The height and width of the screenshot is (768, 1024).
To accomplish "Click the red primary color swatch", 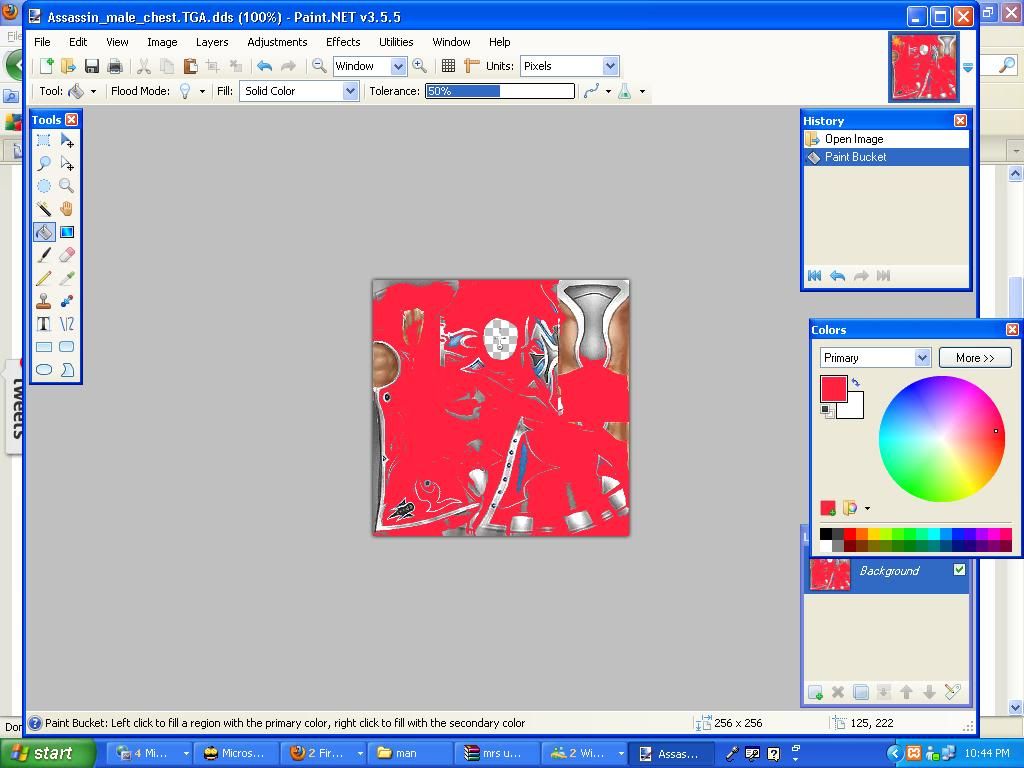I will point(833,388).
